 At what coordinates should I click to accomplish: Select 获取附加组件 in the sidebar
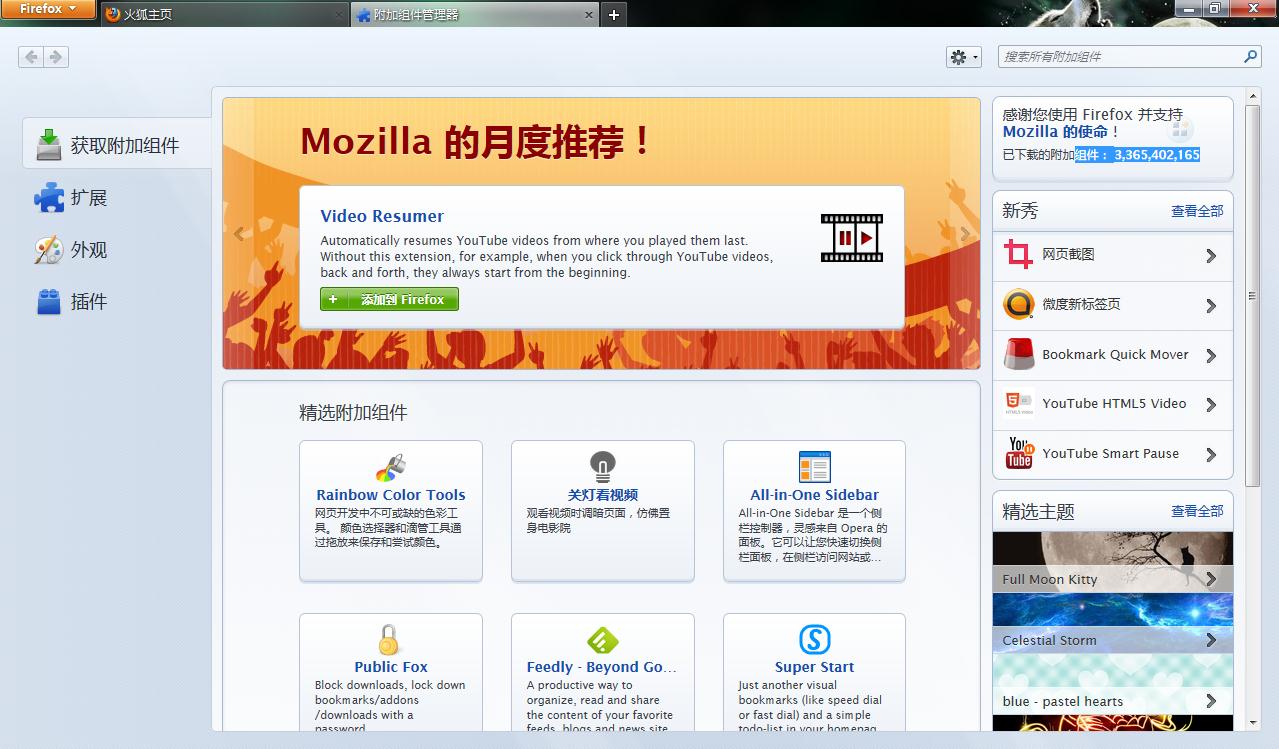point(117,145)
